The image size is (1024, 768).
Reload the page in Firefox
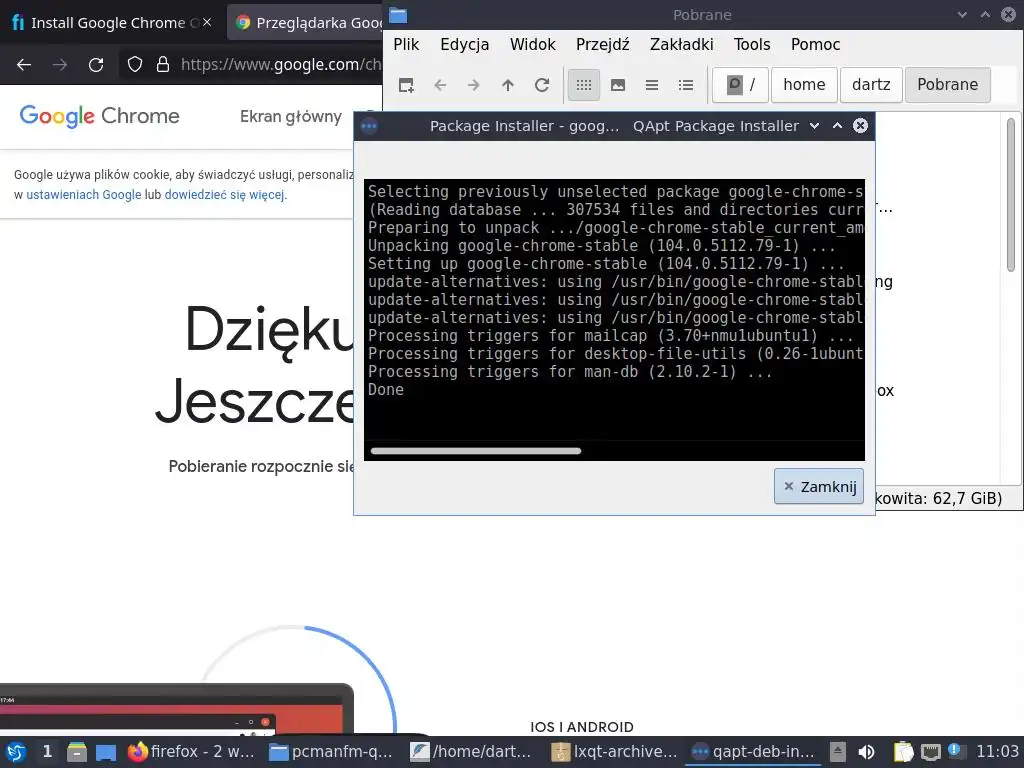(x=96, y=65)
